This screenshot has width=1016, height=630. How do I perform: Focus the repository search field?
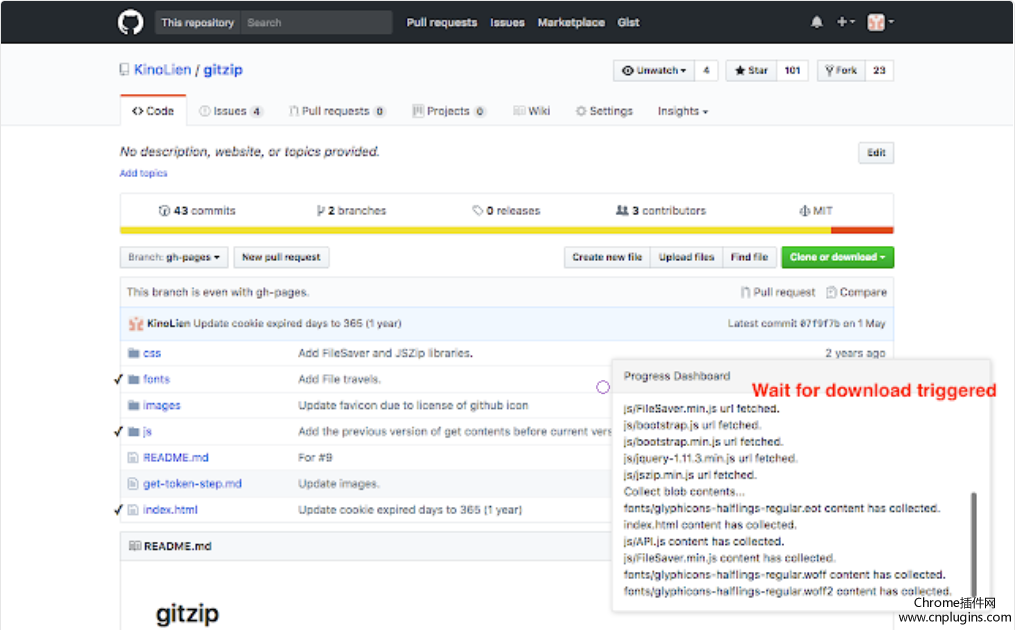(x=316, y=23)
